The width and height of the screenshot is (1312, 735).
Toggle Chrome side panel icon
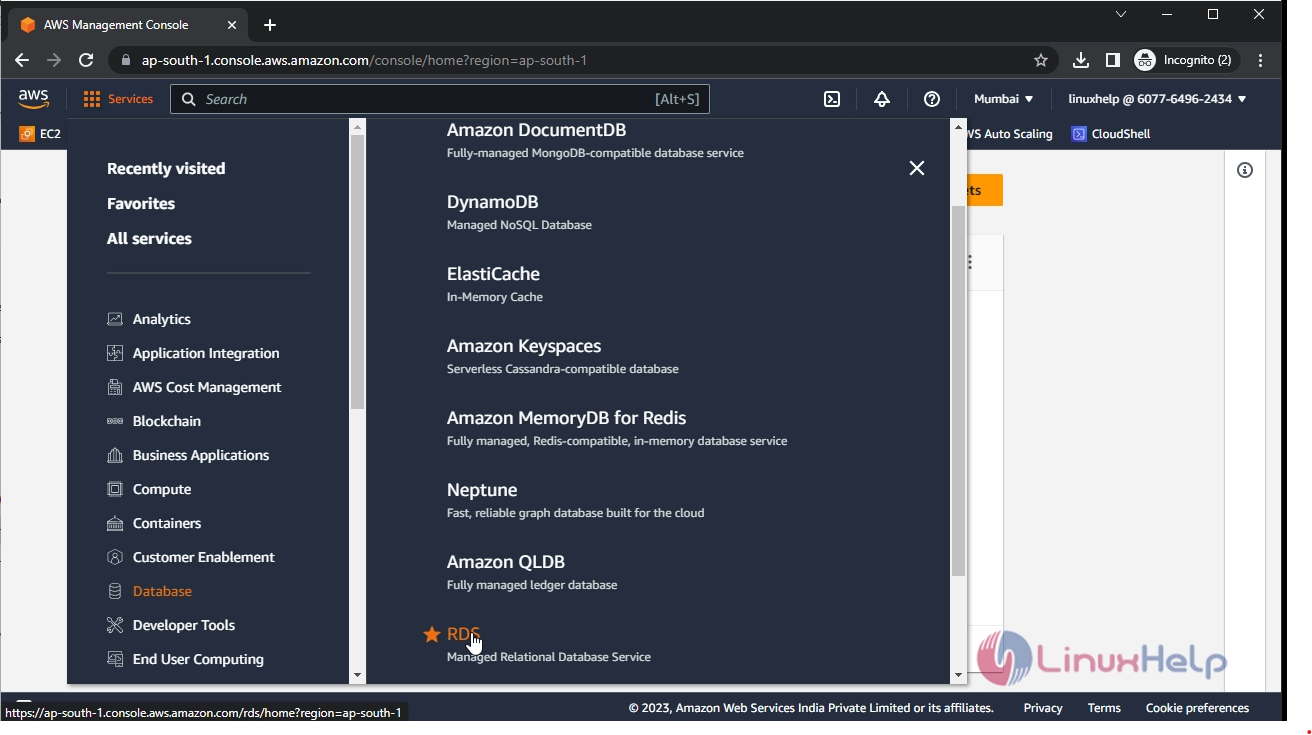point(1113,60)
